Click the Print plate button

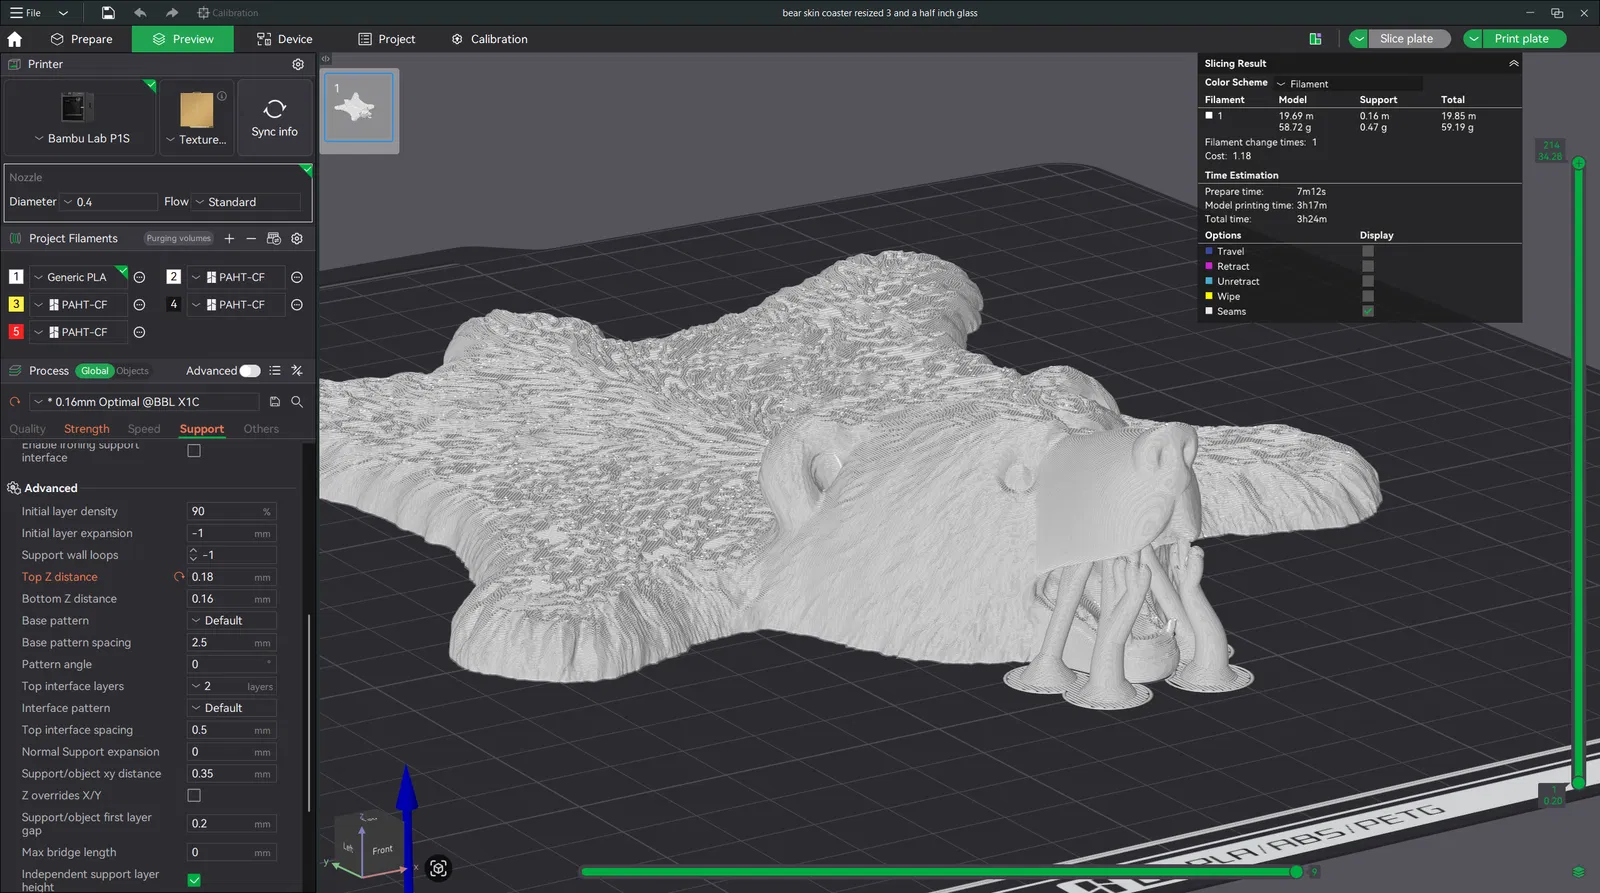[1520, 39]
